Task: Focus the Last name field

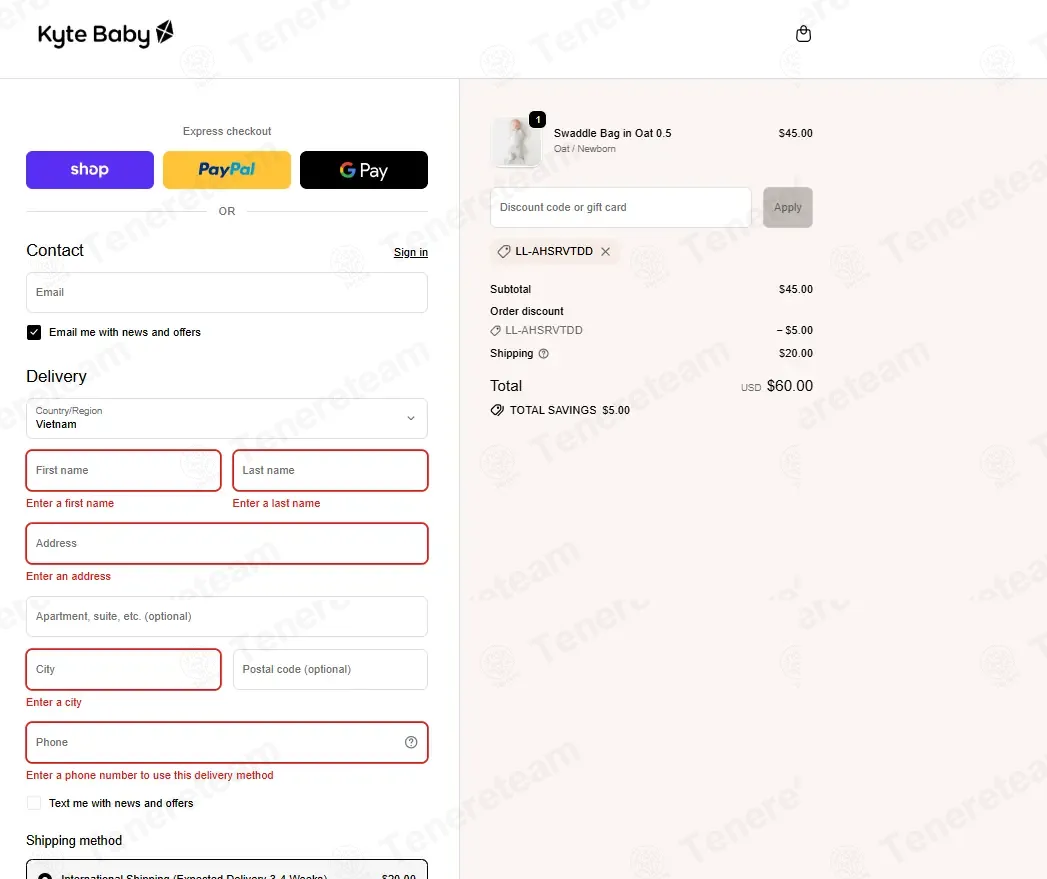Action: click(331, 470)
